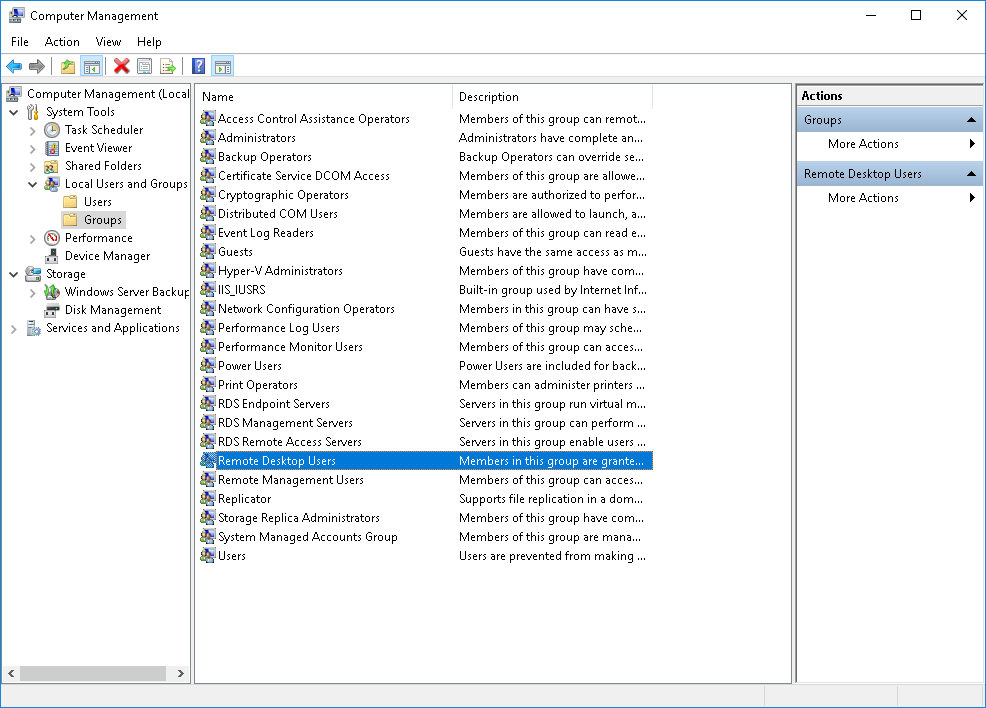Open the View menu
Screen dimensions: 986x708
pos(108,41)
